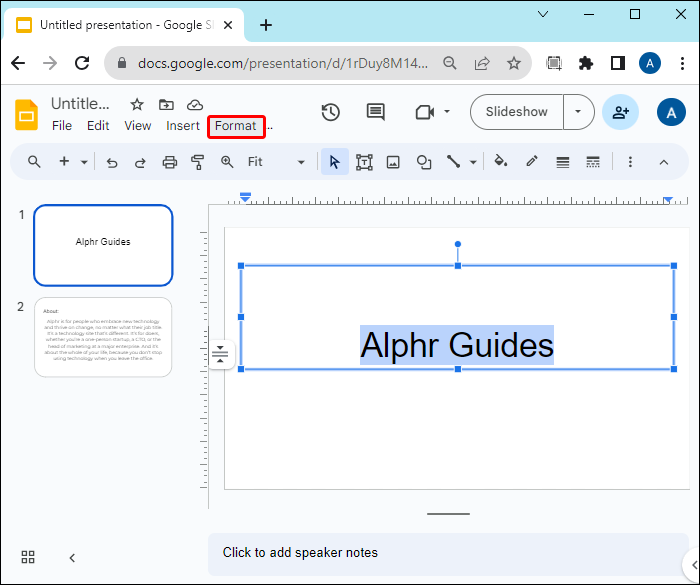Select the Text box tool

[x=364, y=162]
